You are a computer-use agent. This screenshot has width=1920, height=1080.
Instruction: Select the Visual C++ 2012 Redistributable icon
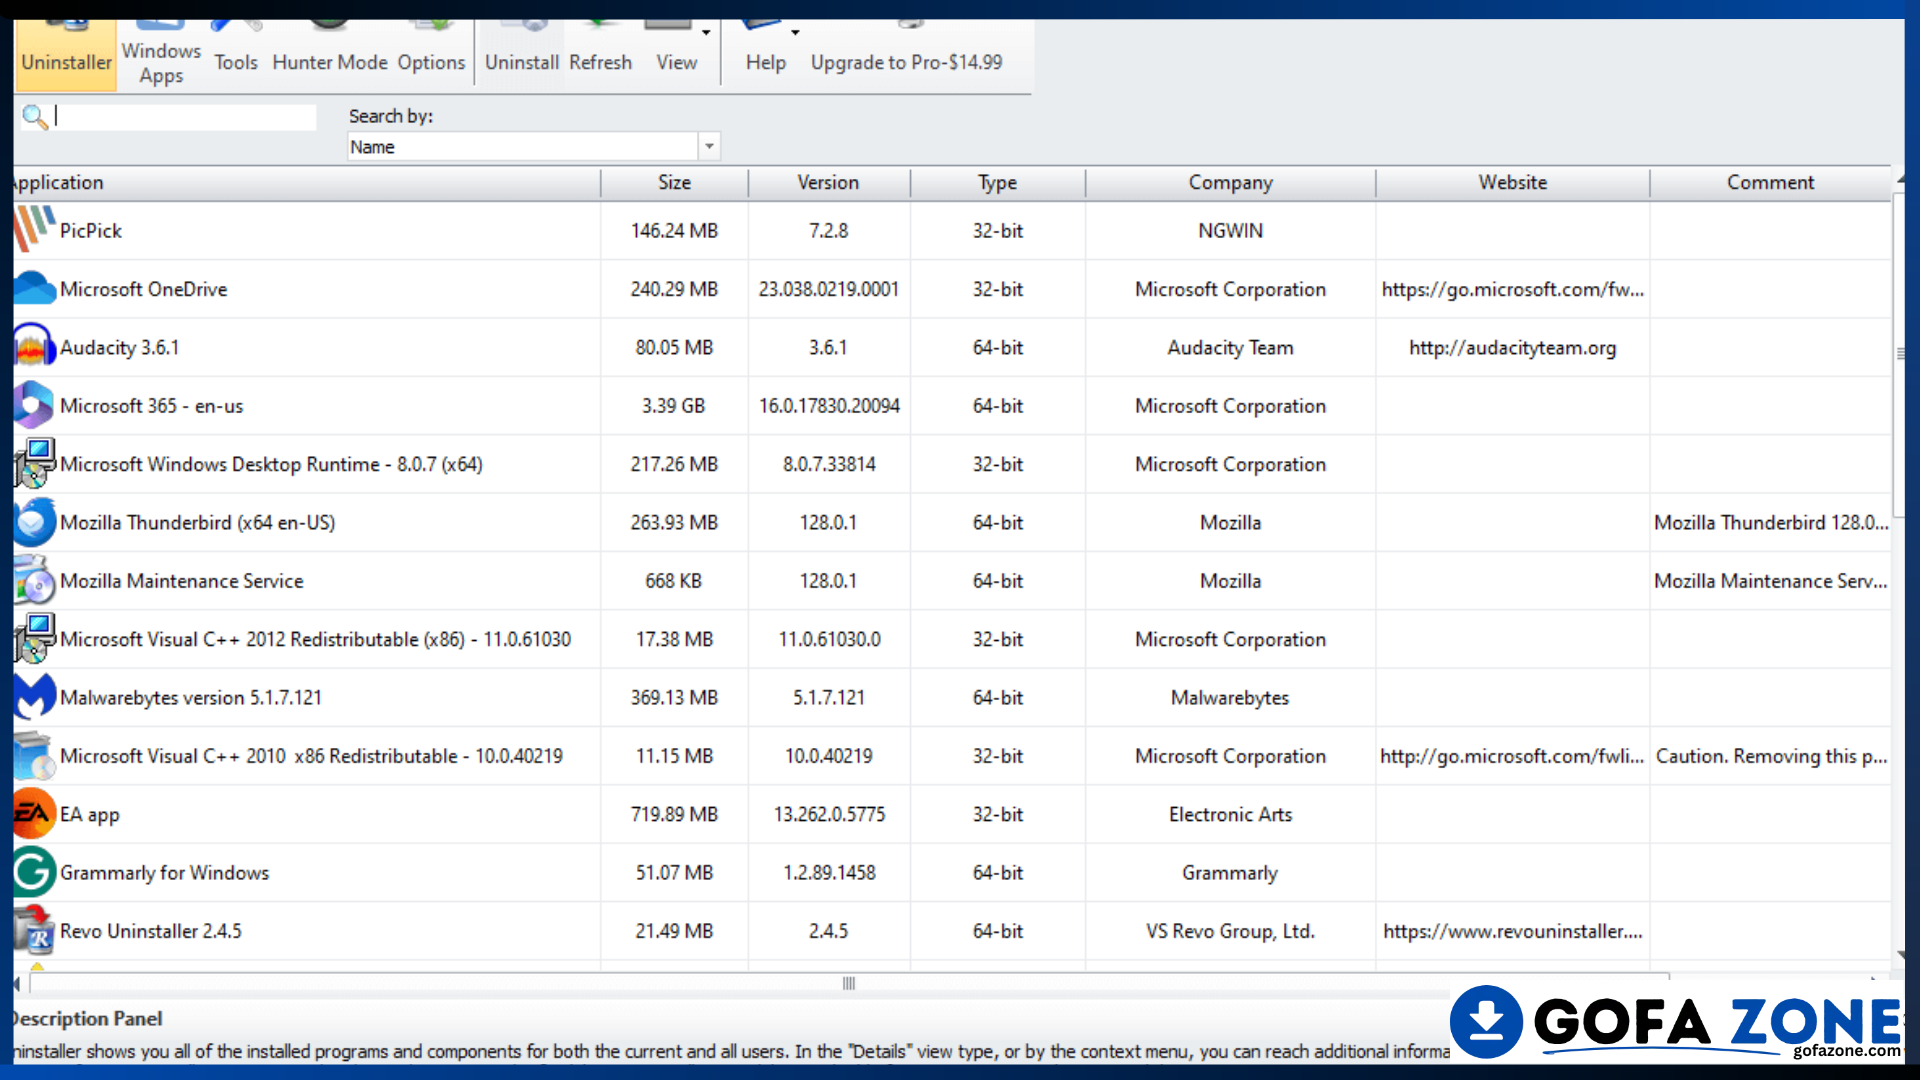34,638
